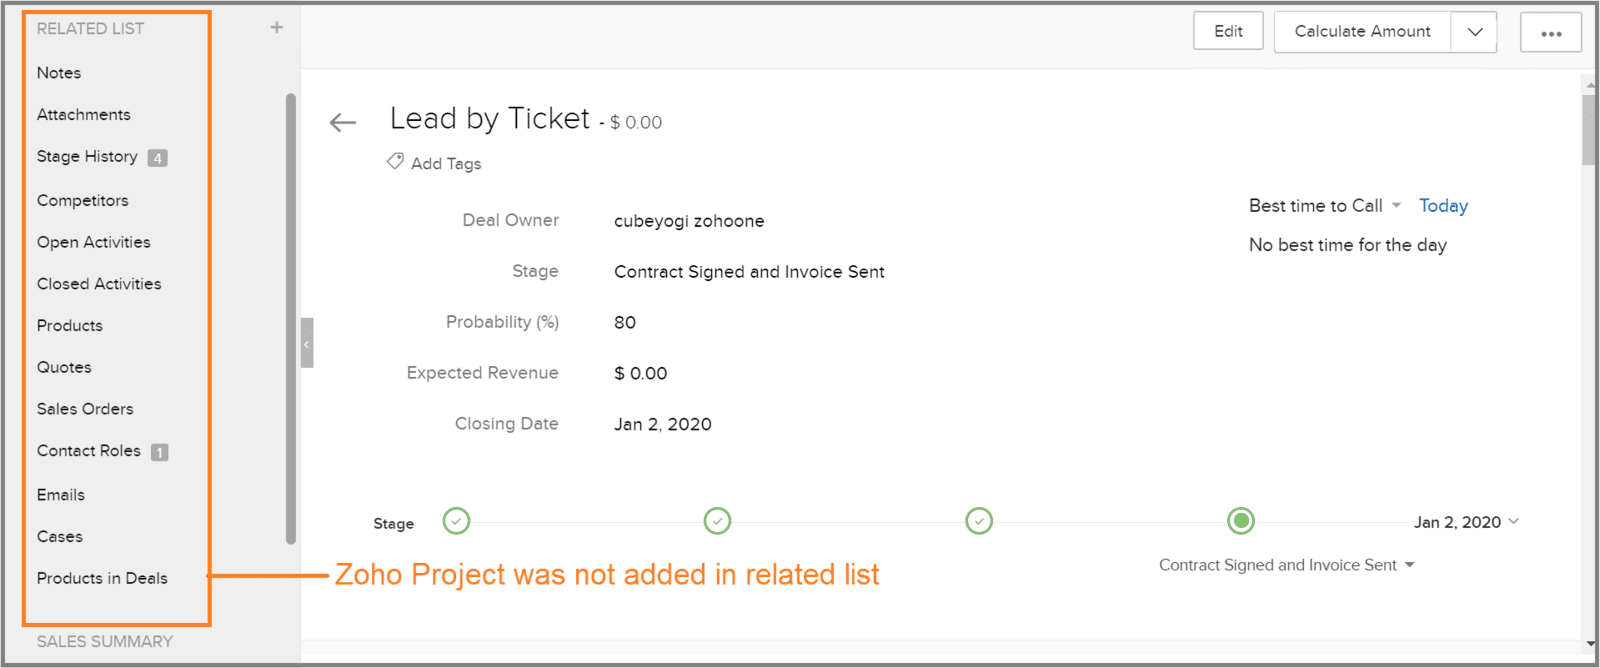Open Contract Signed and Invoice Sent stage dropdown
This screenshot has height=668, width=1600.
click(x=1287, y=565)
